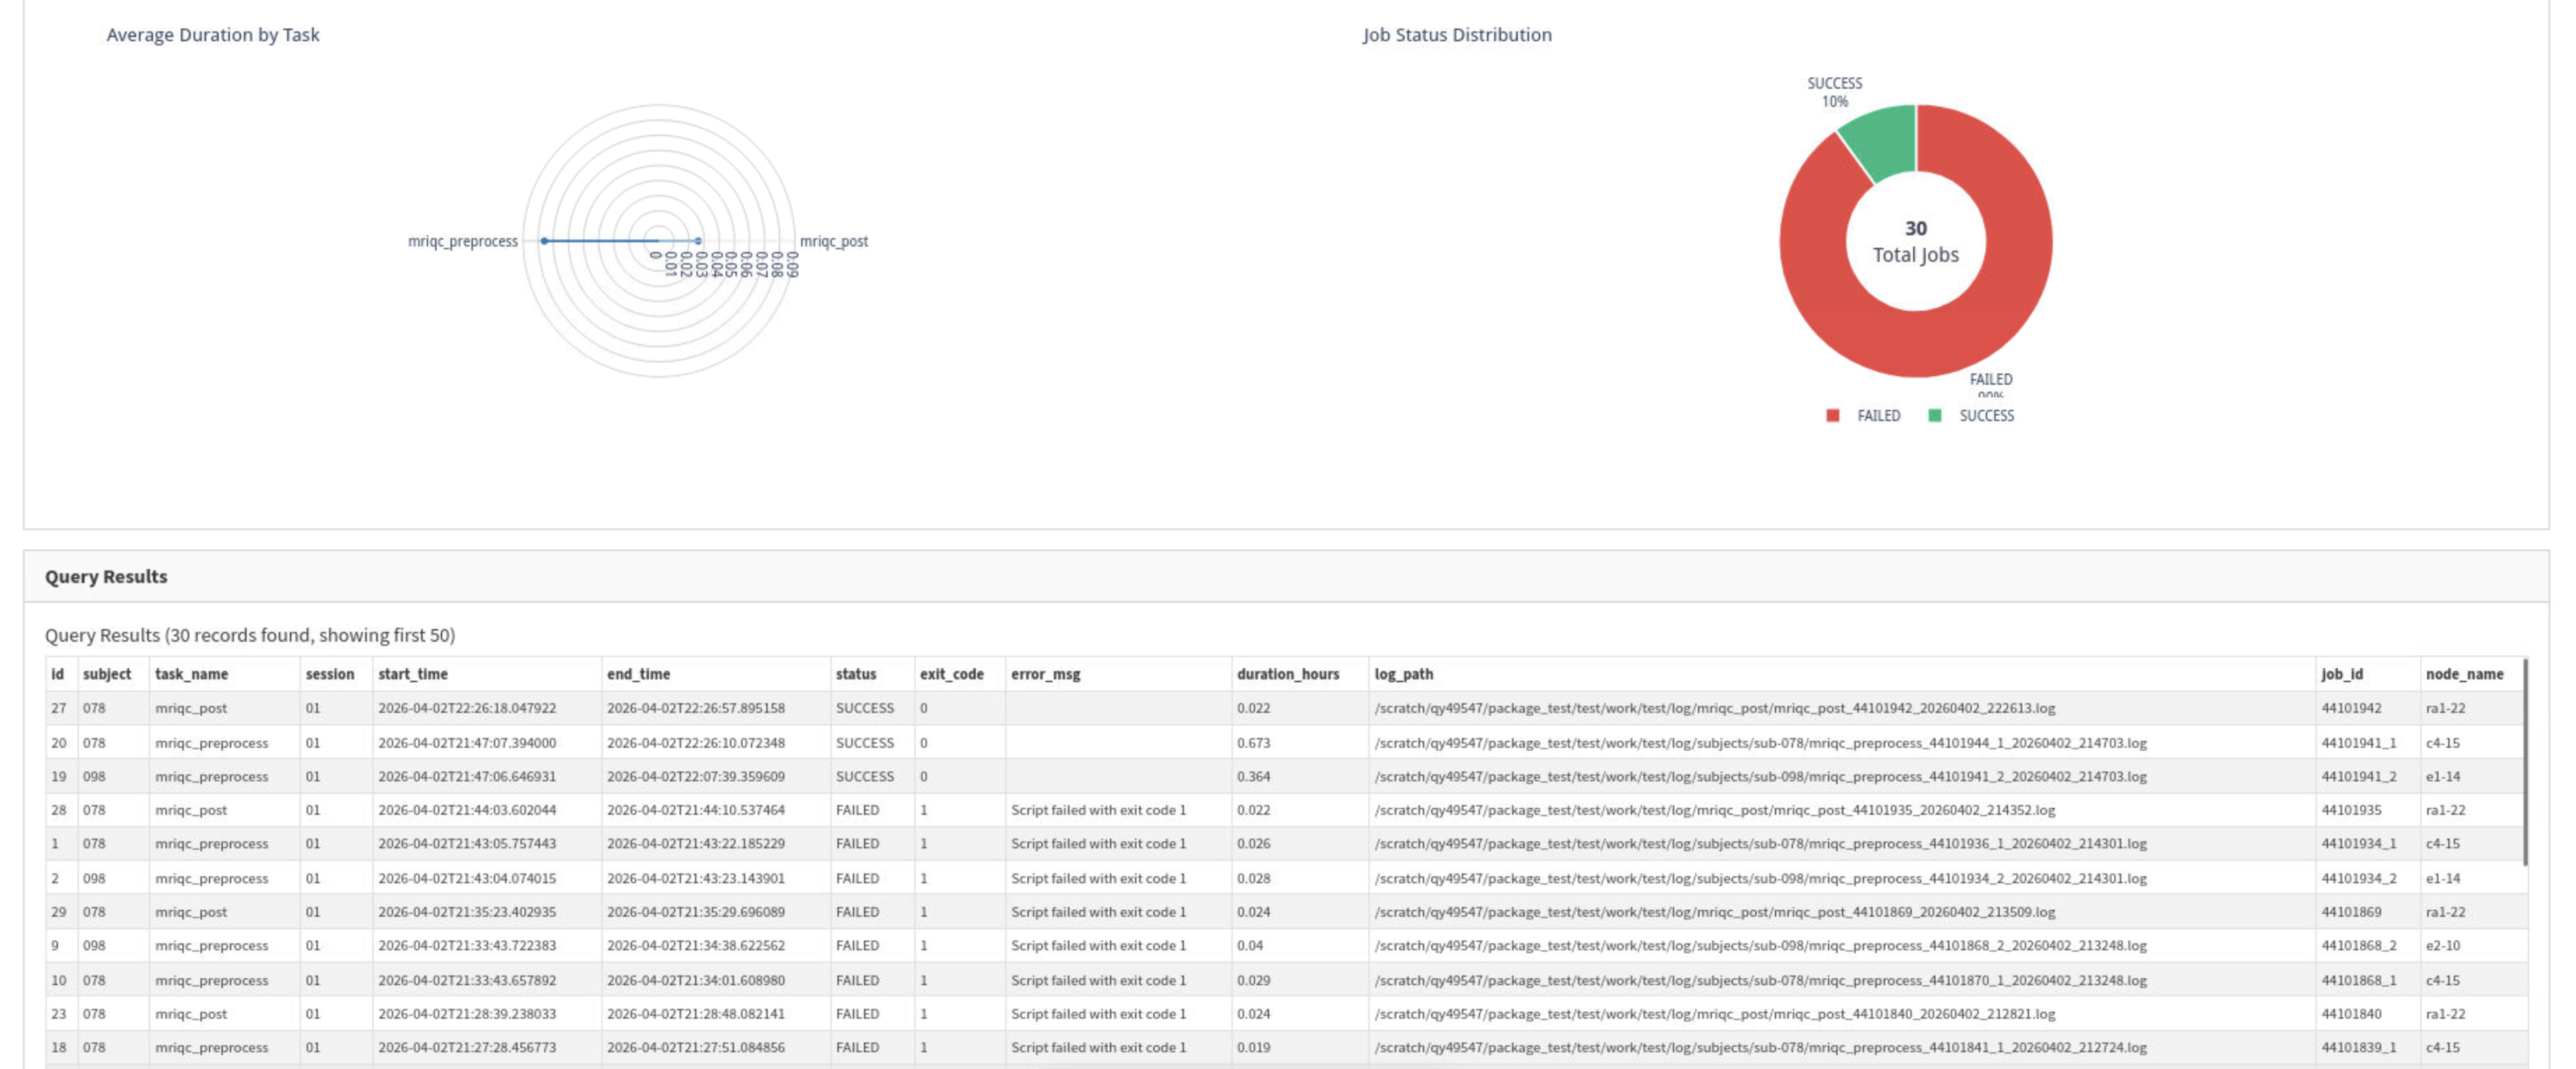Select the 'status' column header

(856, 674)
